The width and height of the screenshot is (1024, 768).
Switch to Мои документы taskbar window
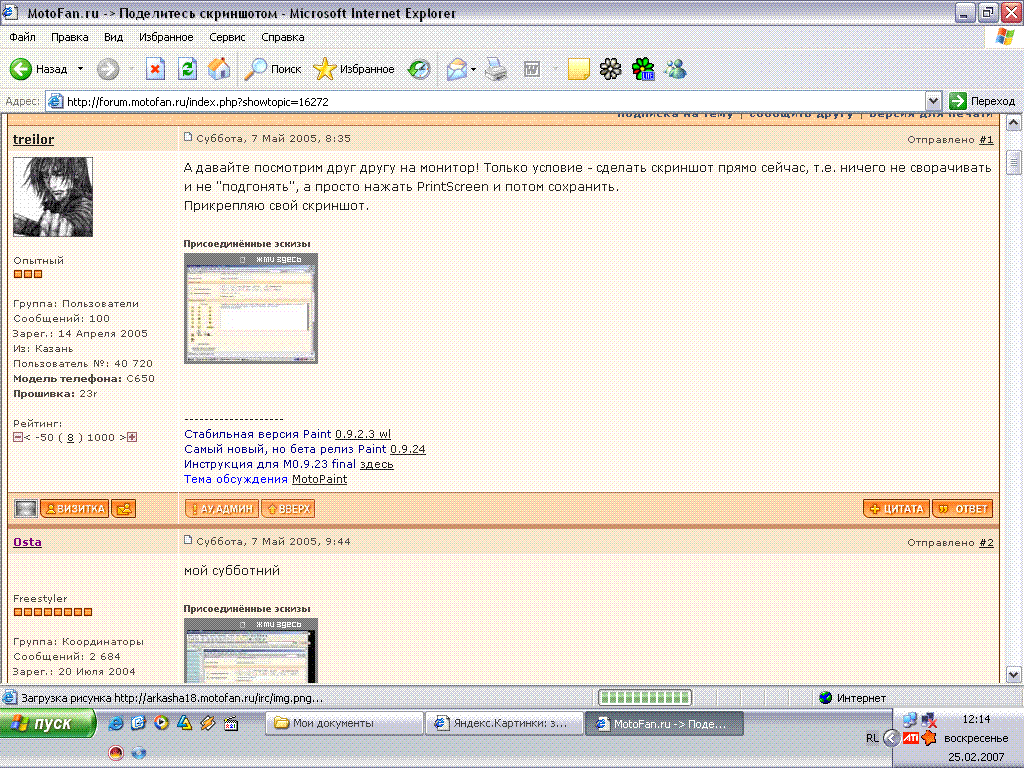(344, 724)
